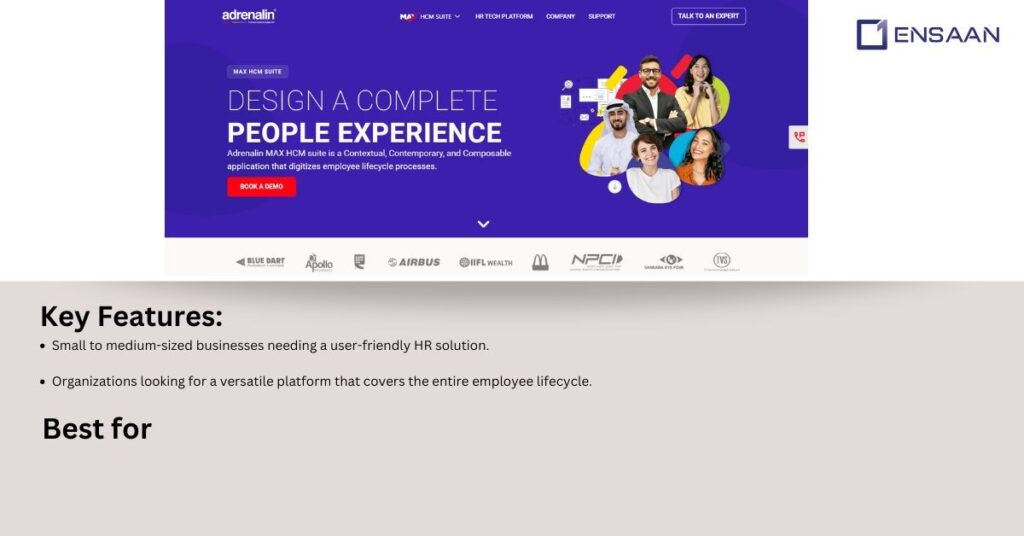The width and height of the screenshot is (1024, 536).
Task: Click the Sankara Eye Foundation logo
Action: pos(664,262)
